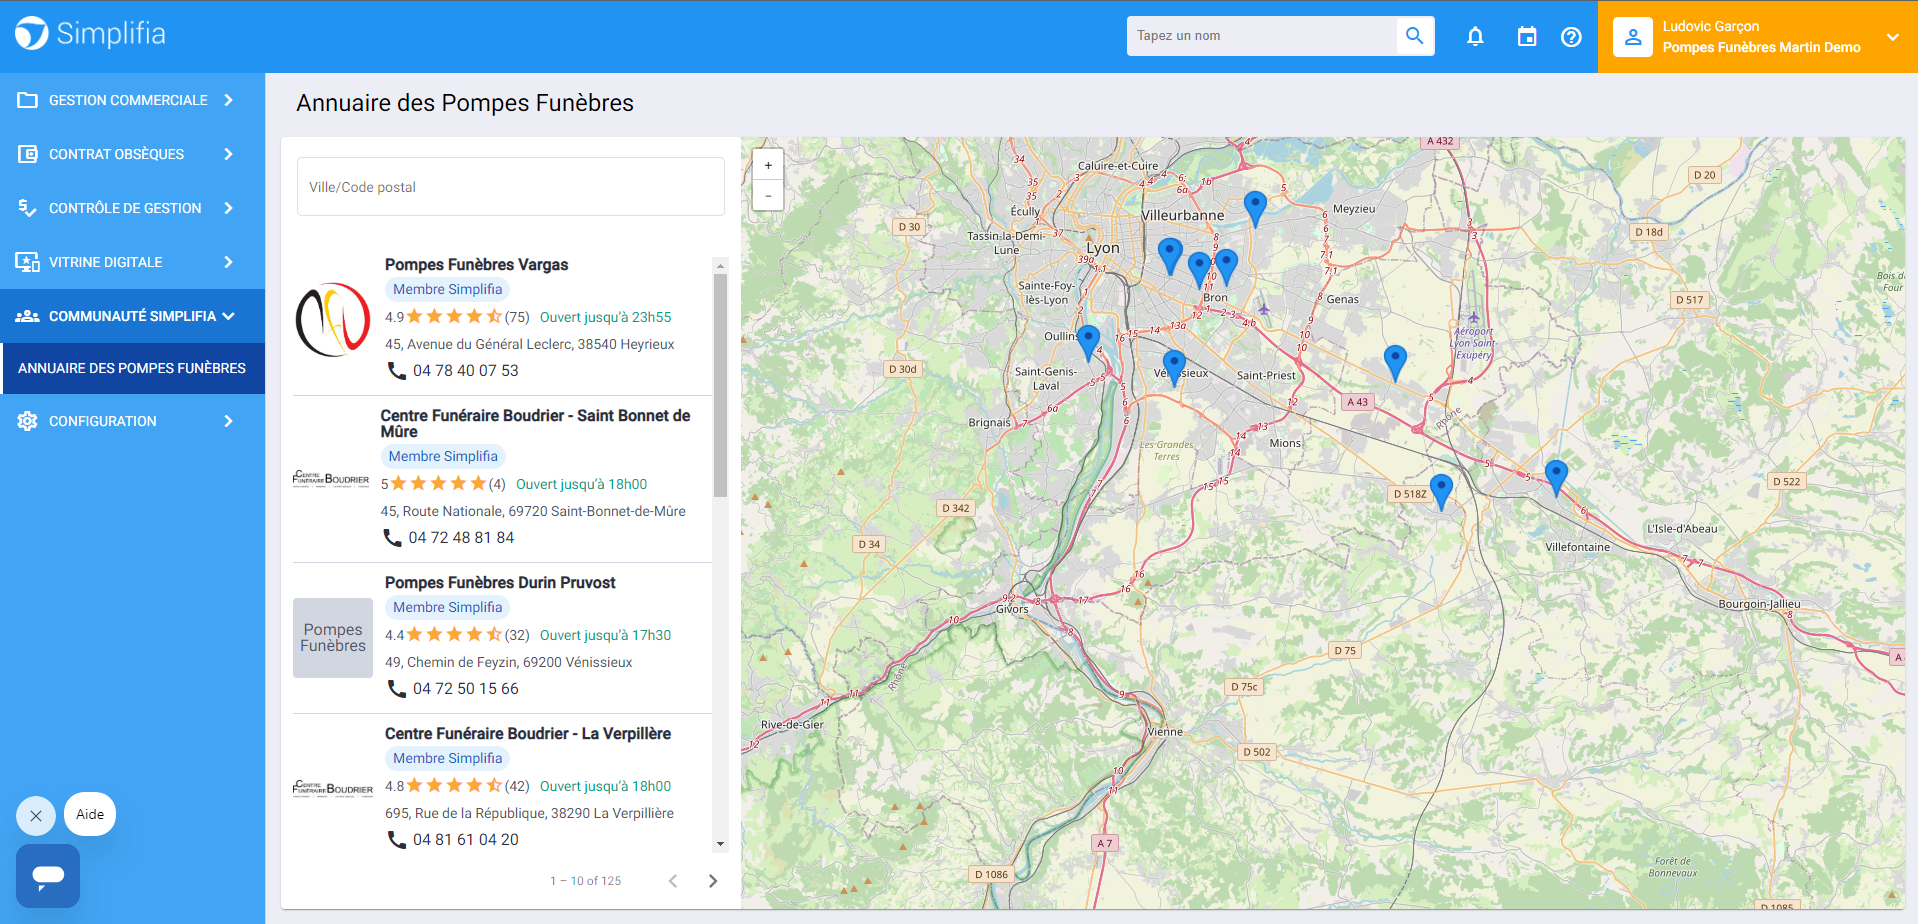This screenshot has width=1918, height=924.
Task: Expand Configuration chevron
Action: [x=228, y=421]
